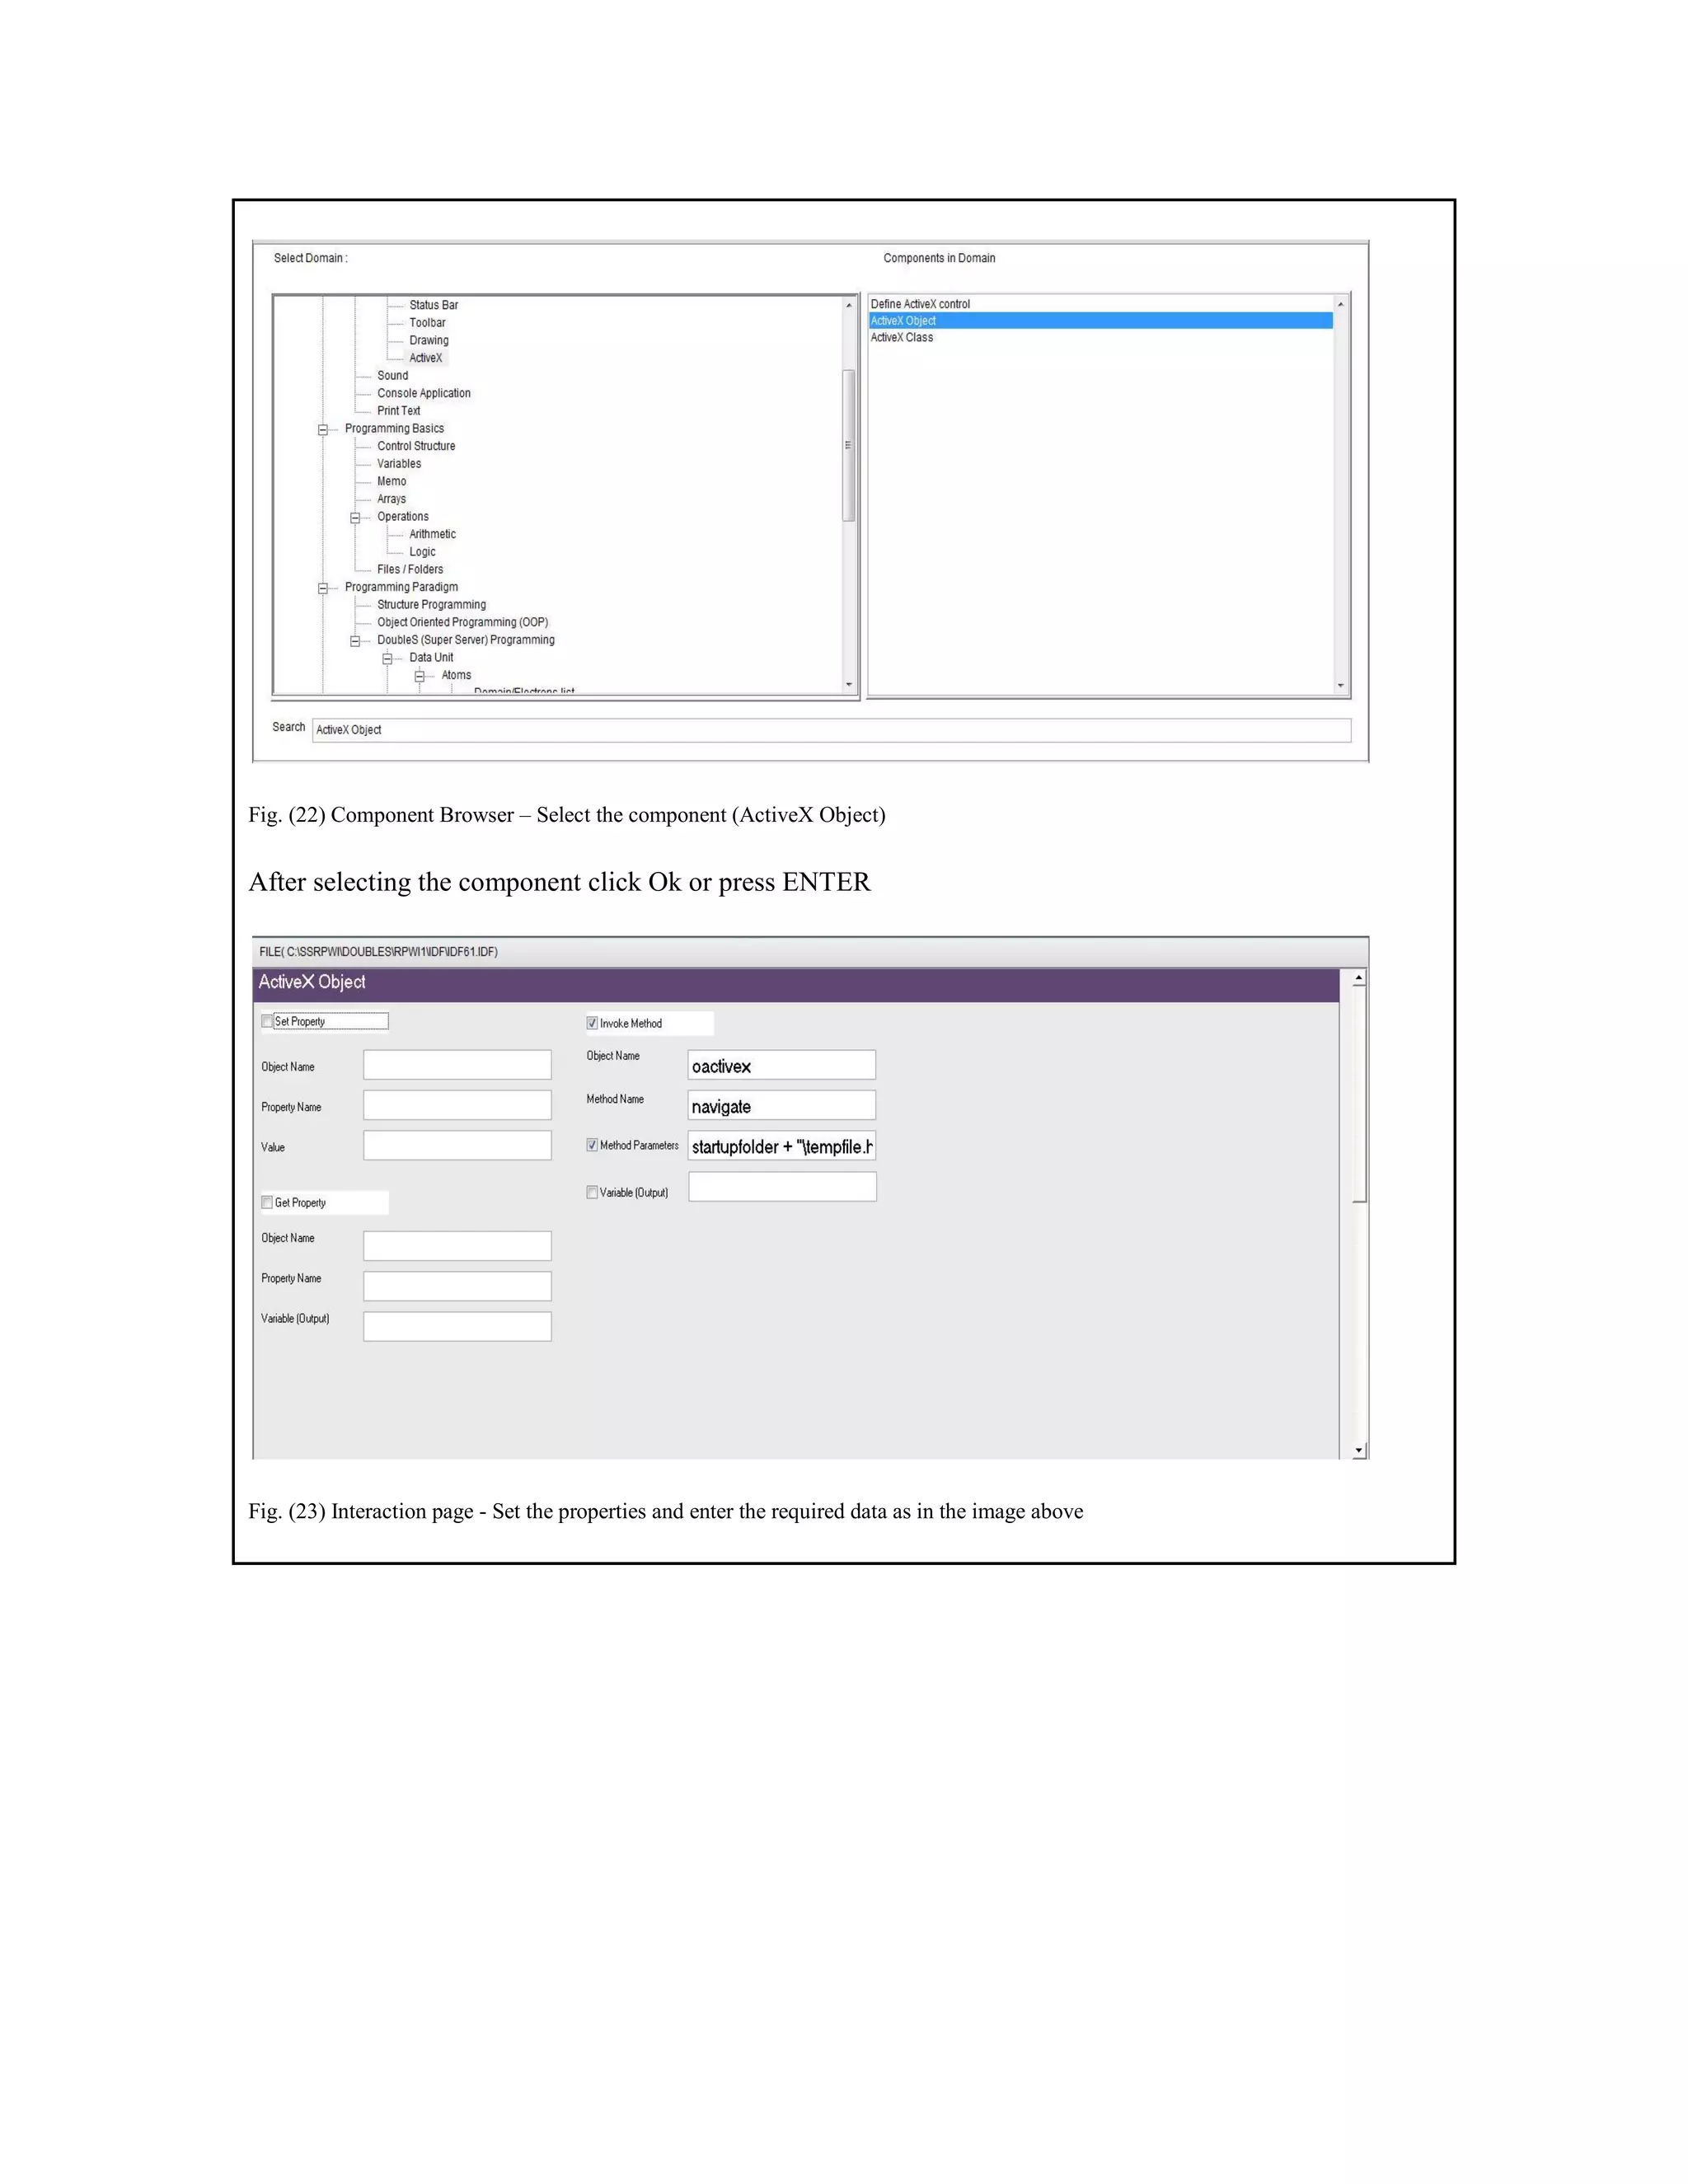
Task: Enable the Get Property checkbox
Action: pyautogui.click(x=267, y=1202)
